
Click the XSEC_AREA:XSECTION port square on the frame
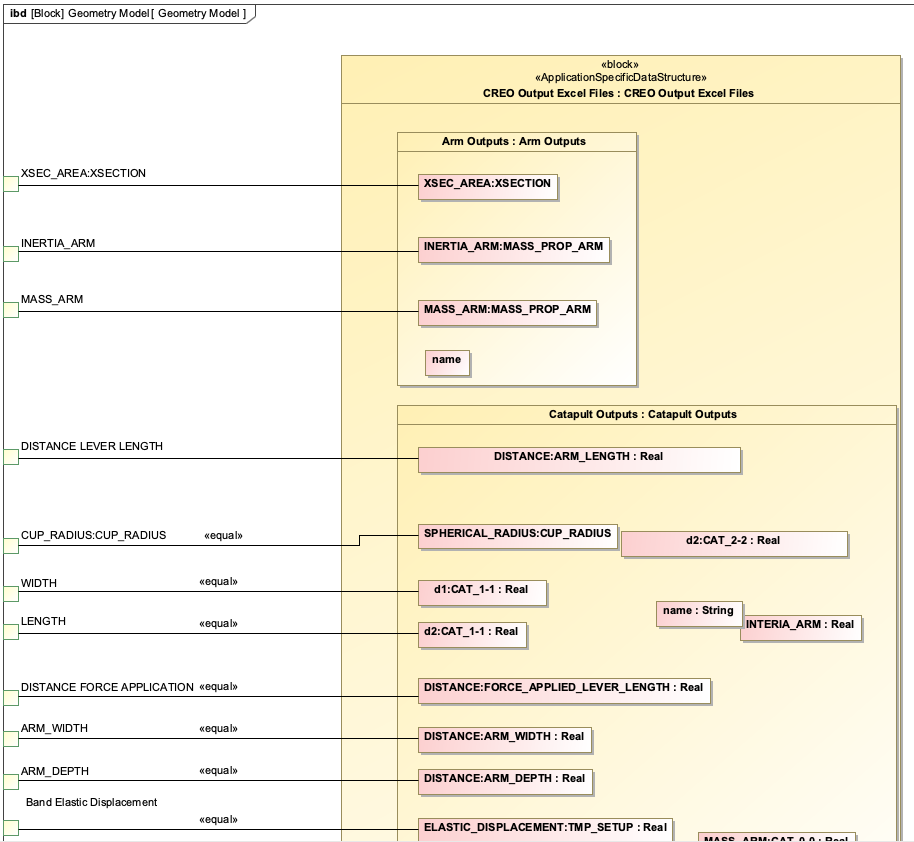(x=11, y=185)
